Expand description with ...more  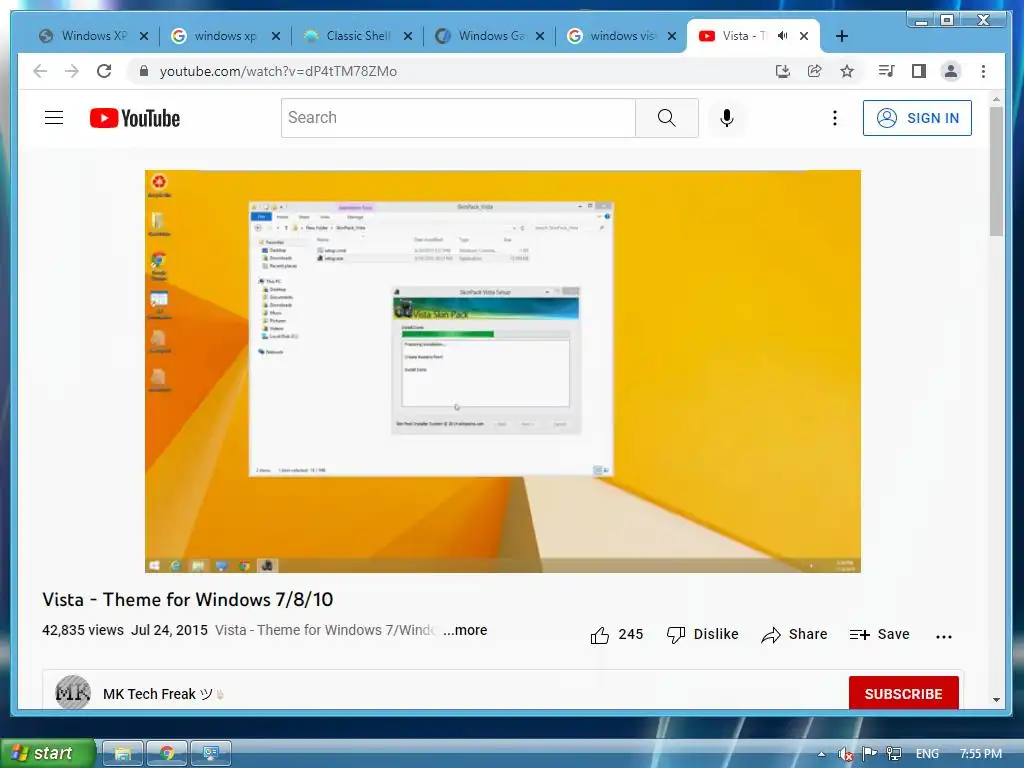click(x=465, y=630)
